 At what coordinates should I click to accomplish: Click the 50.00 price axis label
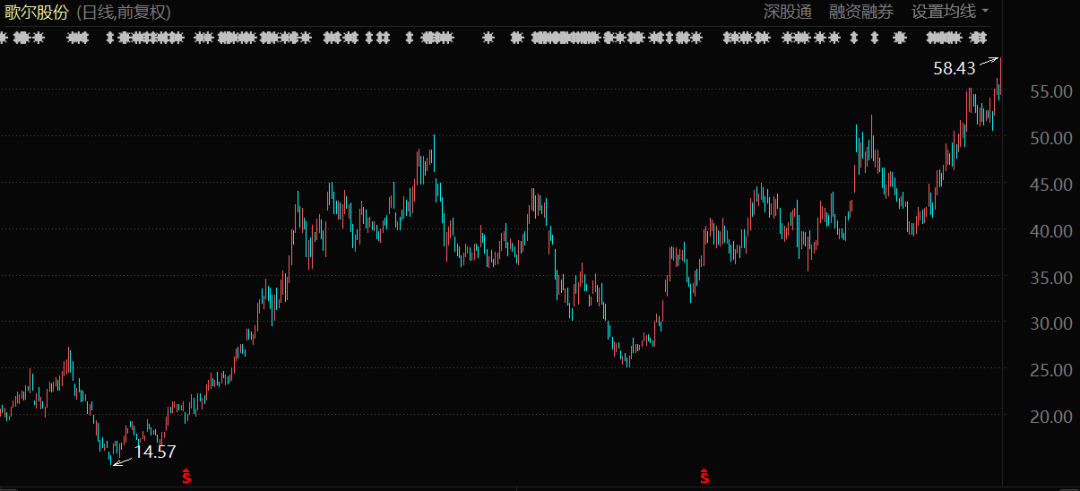[1052, 138]
